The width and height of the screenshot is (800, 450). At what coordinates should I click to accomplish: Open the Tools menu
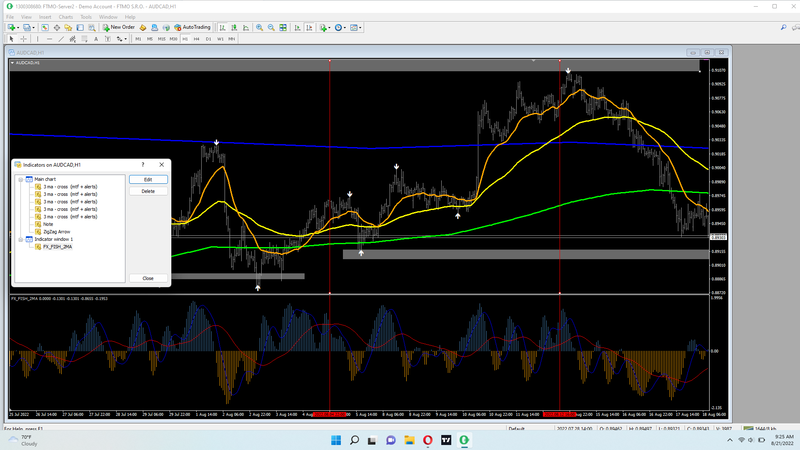[x=86, y=17]
